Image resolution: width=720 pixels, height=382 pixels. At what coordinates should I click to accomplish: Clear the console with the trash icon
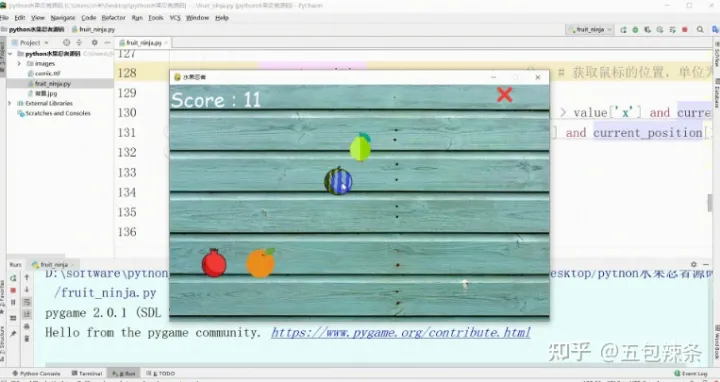click(x=27, y=338)
